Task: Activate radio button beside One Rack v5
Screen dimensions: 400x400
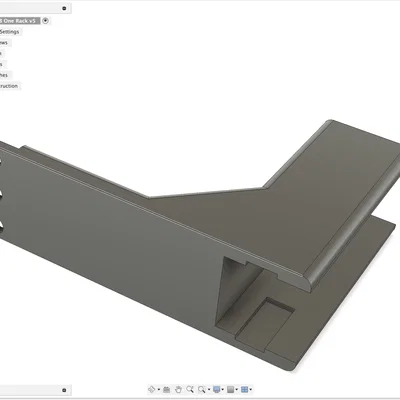Action: 46,21
